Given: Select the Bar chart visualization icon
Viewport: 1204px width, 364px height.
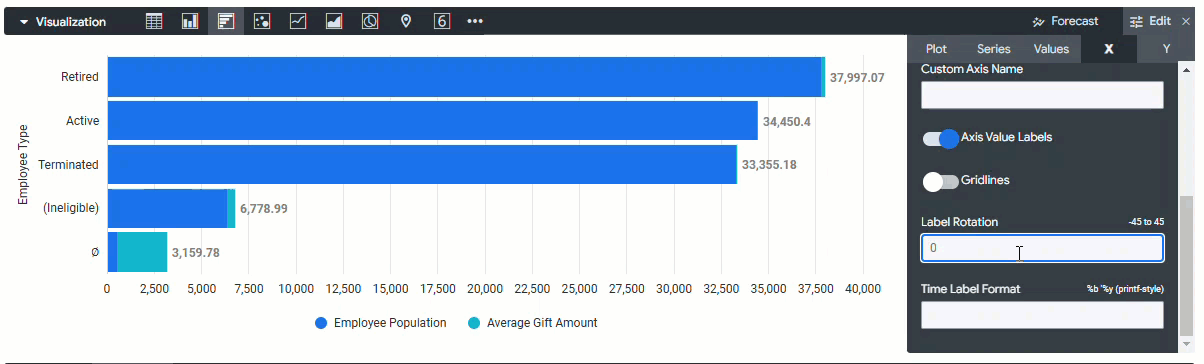Looking at the screenshot, I should pyautogui.click(x=226, y=21).
